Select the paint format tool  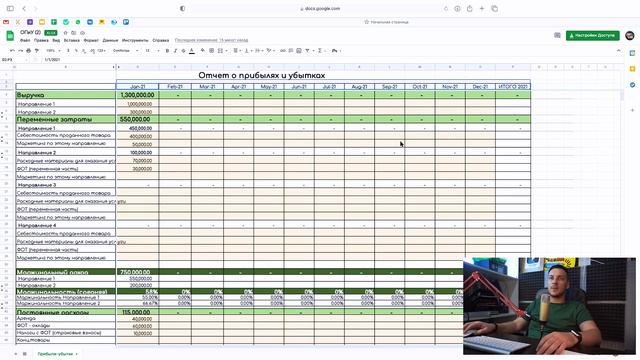(x=37, y=51)
